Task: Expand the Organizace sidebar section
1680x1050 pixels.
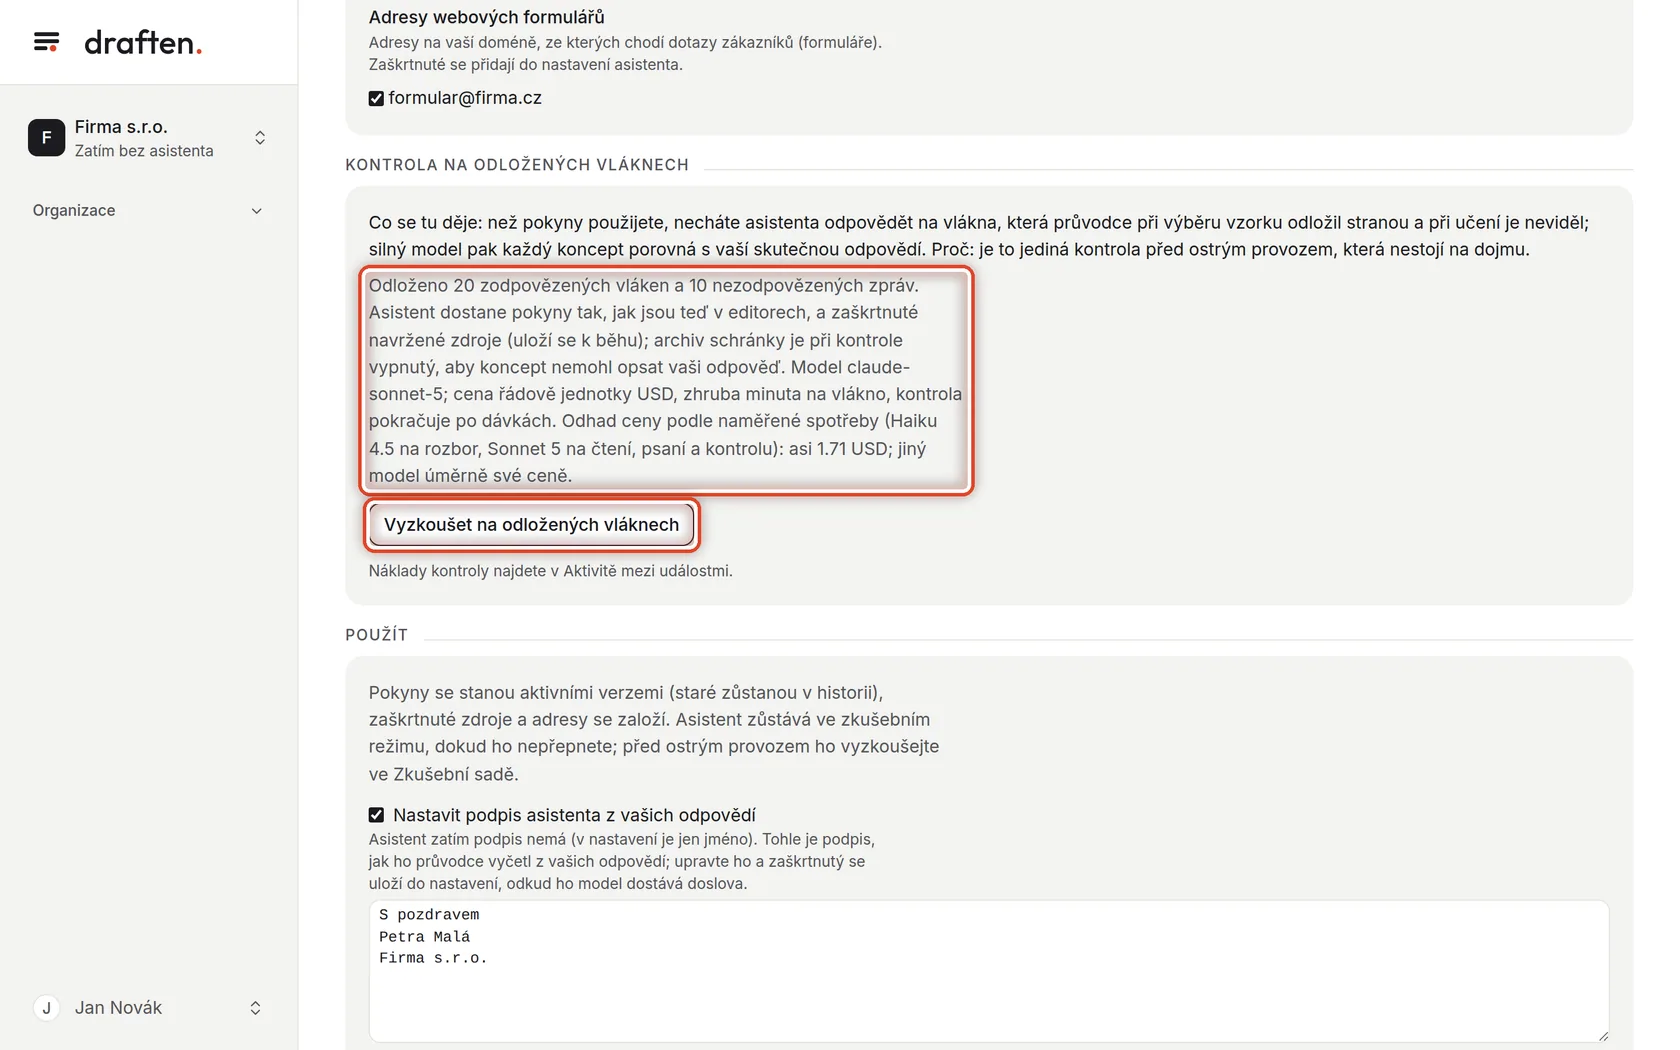Action: pyautogui.click(x=256, y=211)
